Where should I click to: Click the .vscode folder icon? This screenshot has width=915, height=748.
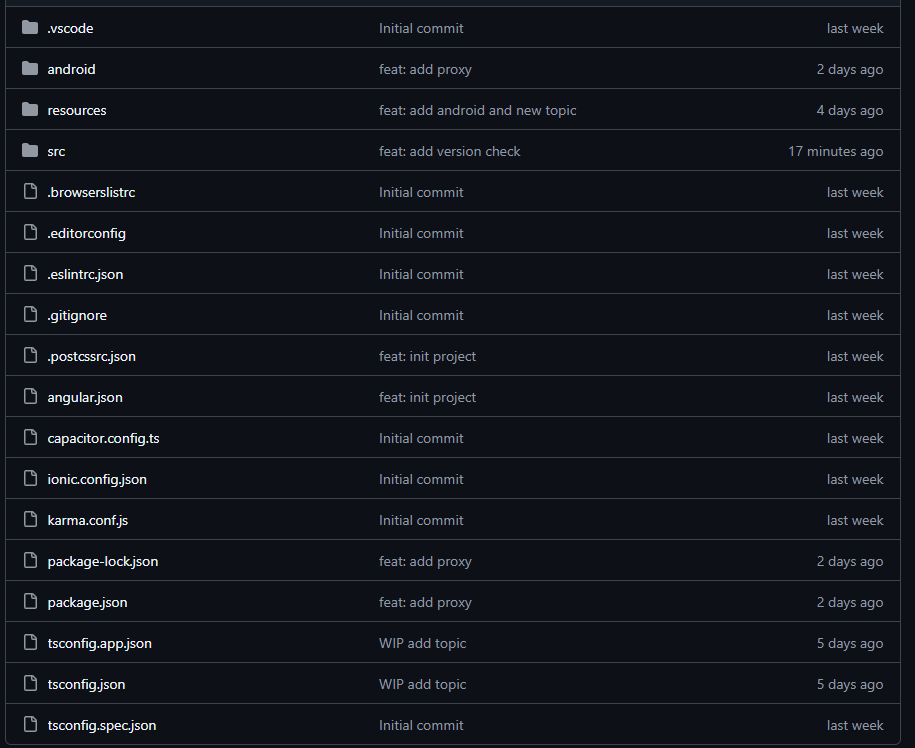(x=30, y=27)
